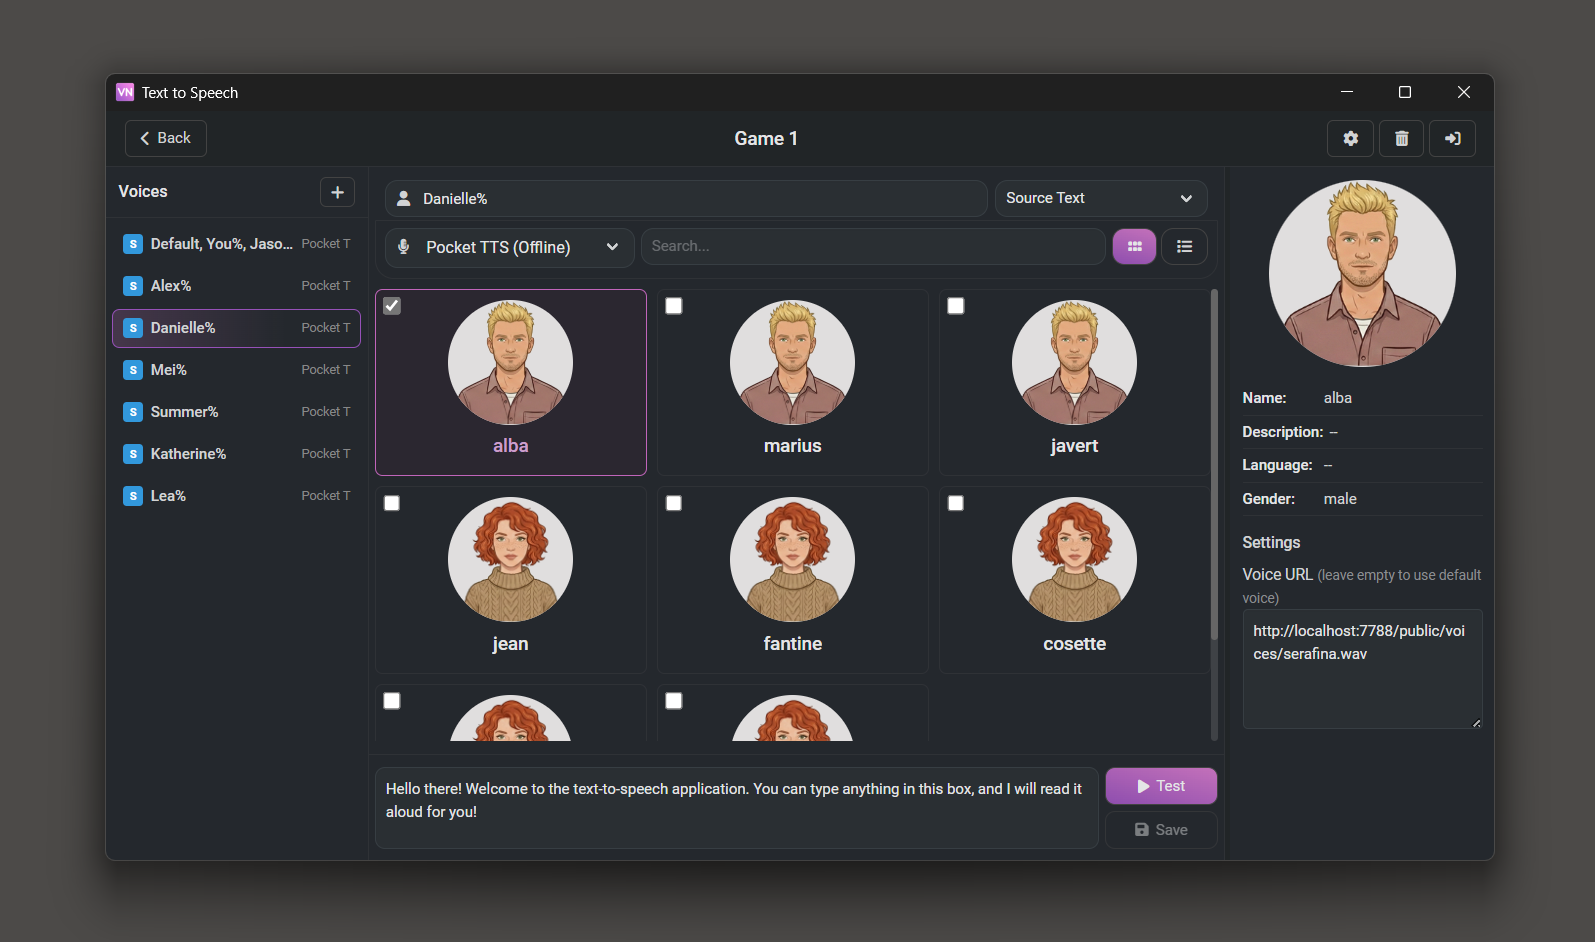Screen dimensions: 1595x942
Task: Uncheck the alba voice checkbox
Action: click(x=392, y=306)
